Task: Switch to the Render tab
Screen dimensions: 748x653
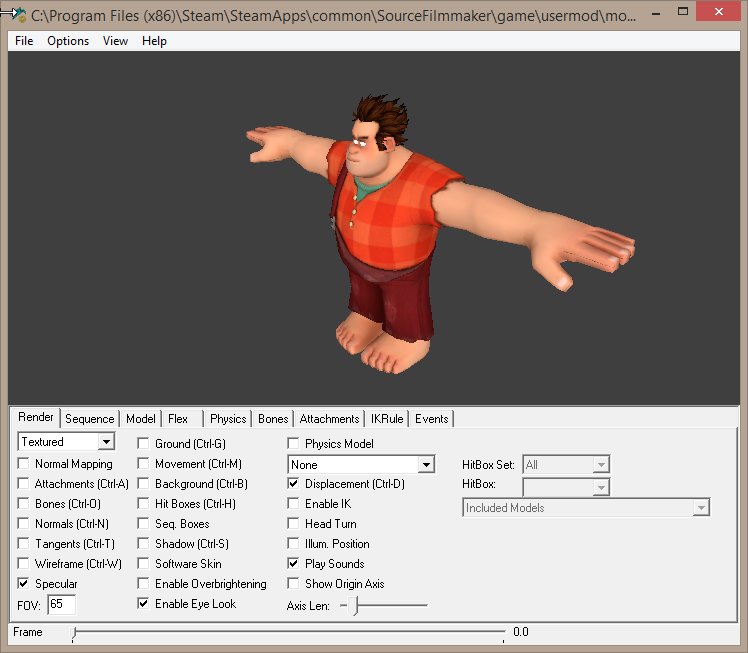Action: click(x=36, y=417)
